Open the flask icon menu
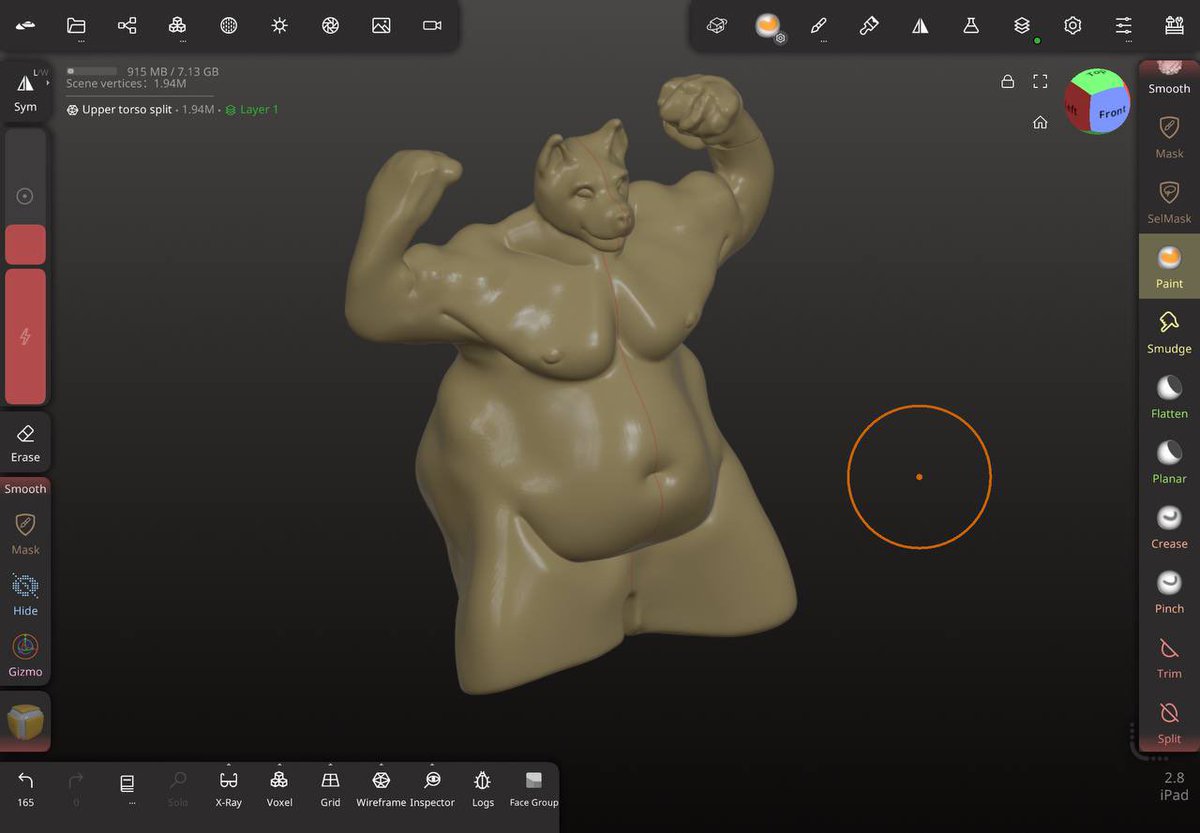1200x833 pixels. click(971, 26)
